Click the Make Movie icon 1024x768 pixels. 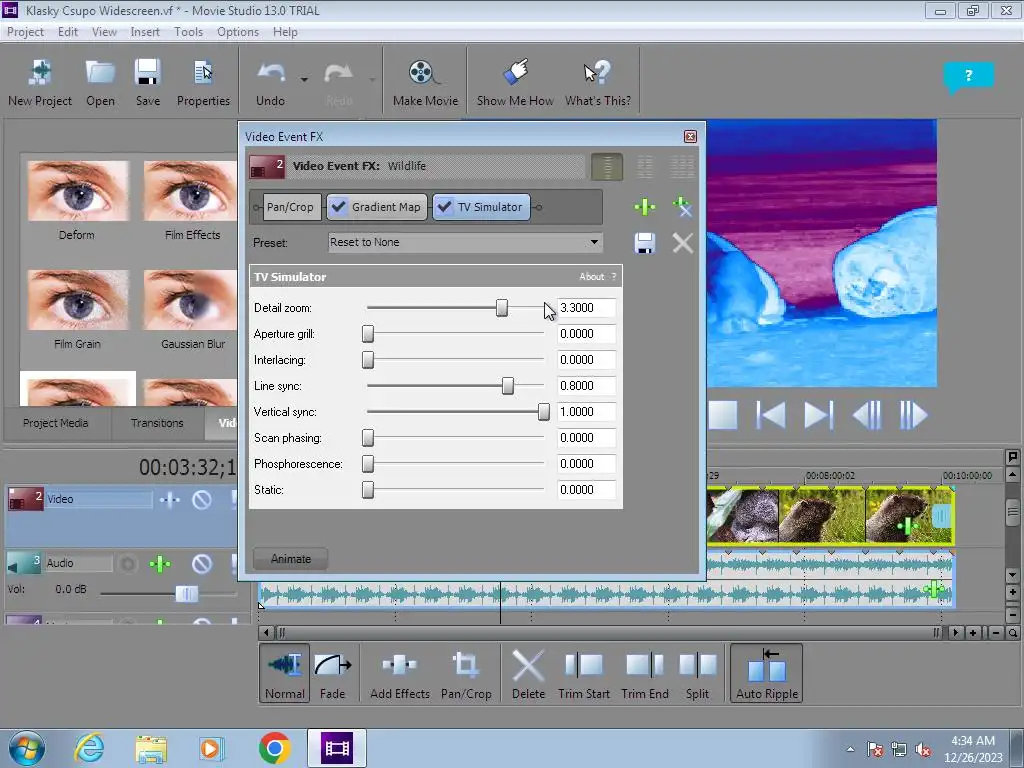click(425, 83)
